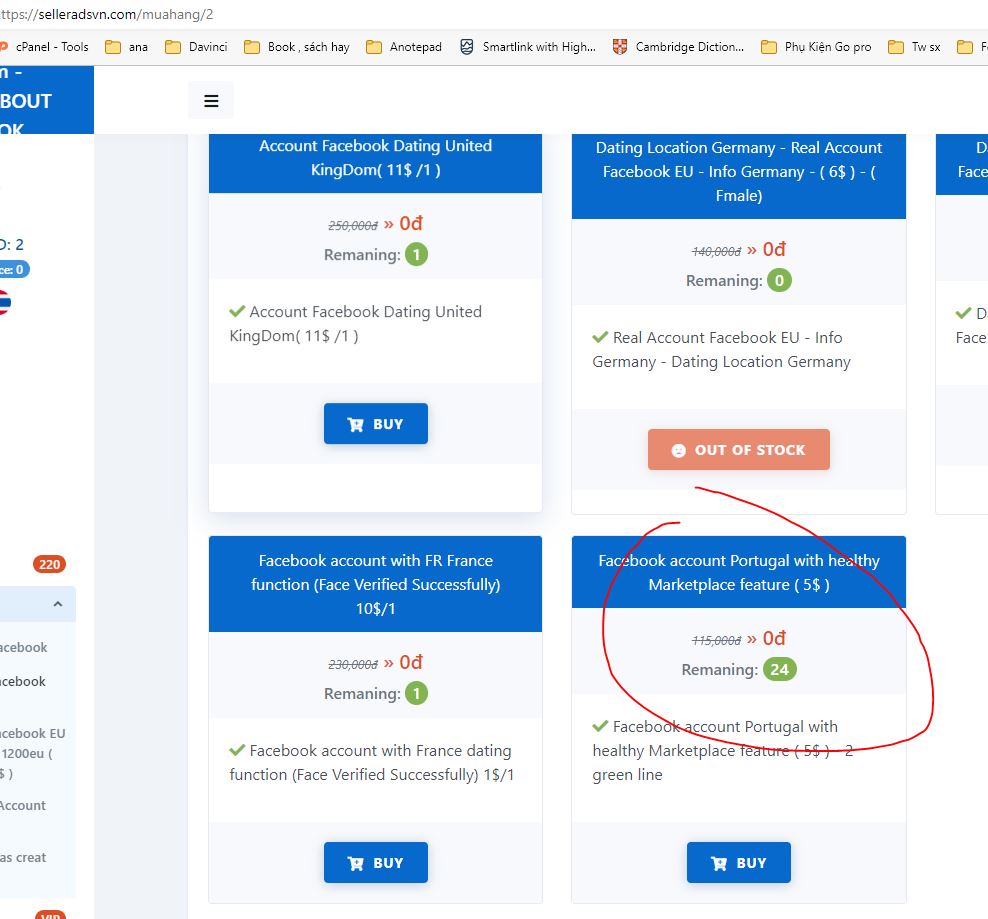988x919 pixels.
Task: Click the browser address bar URL
Action: point(107,14)
